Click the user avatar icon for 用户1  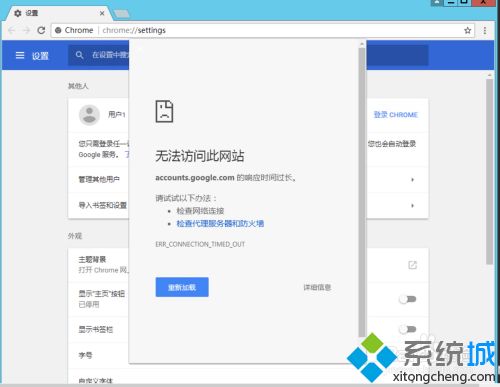coord(89,115)
